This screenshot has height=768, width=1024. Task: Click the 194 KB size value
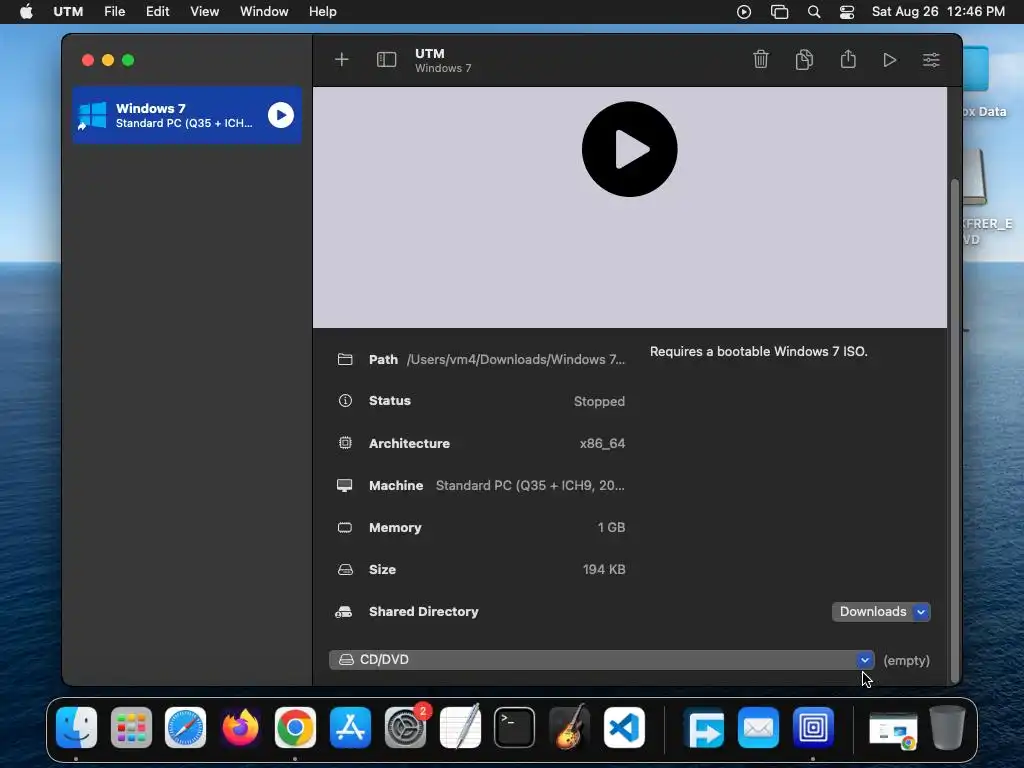tap(604, 569)
